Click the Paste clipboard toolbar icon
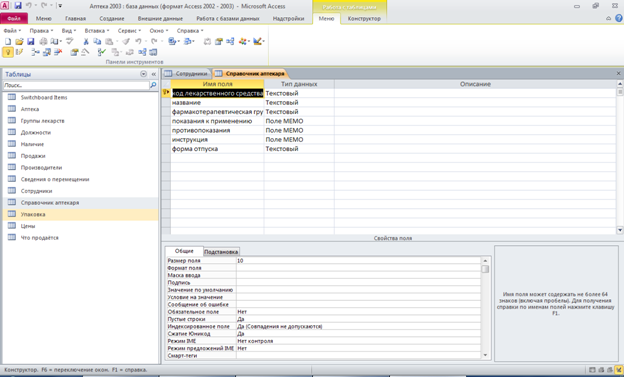 [109, 41]
